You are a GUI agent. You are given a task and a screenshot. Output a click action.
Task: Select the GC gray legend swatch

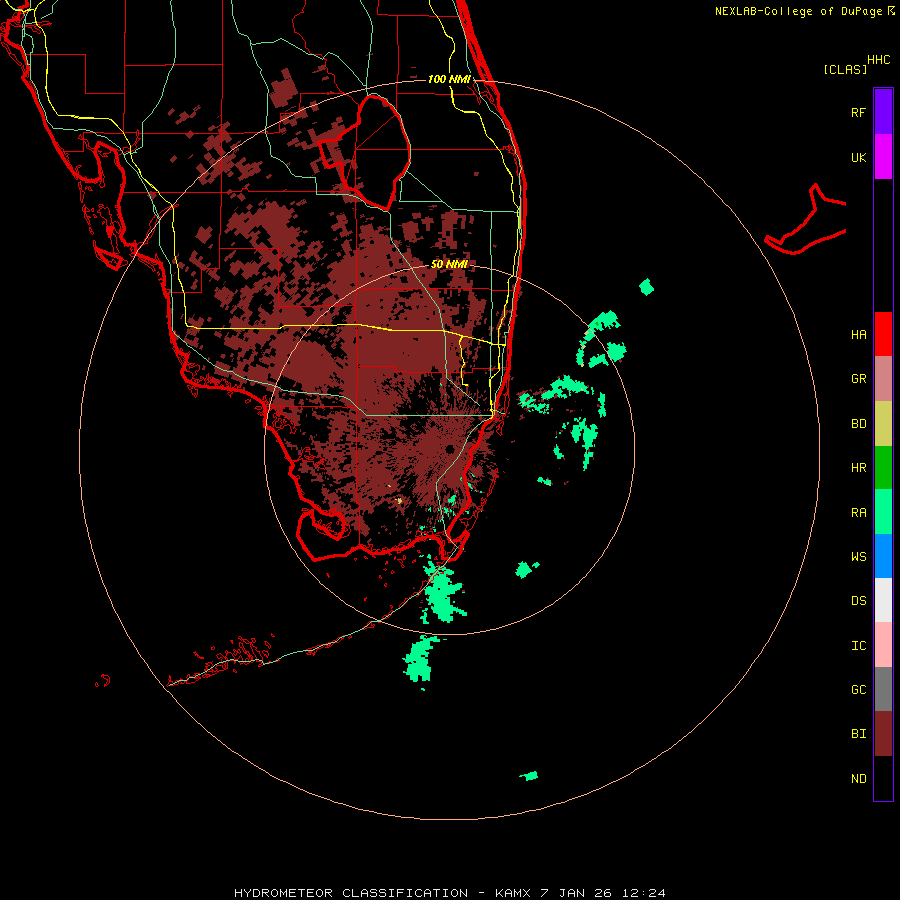pyautogui.click(x=883, y=689)
